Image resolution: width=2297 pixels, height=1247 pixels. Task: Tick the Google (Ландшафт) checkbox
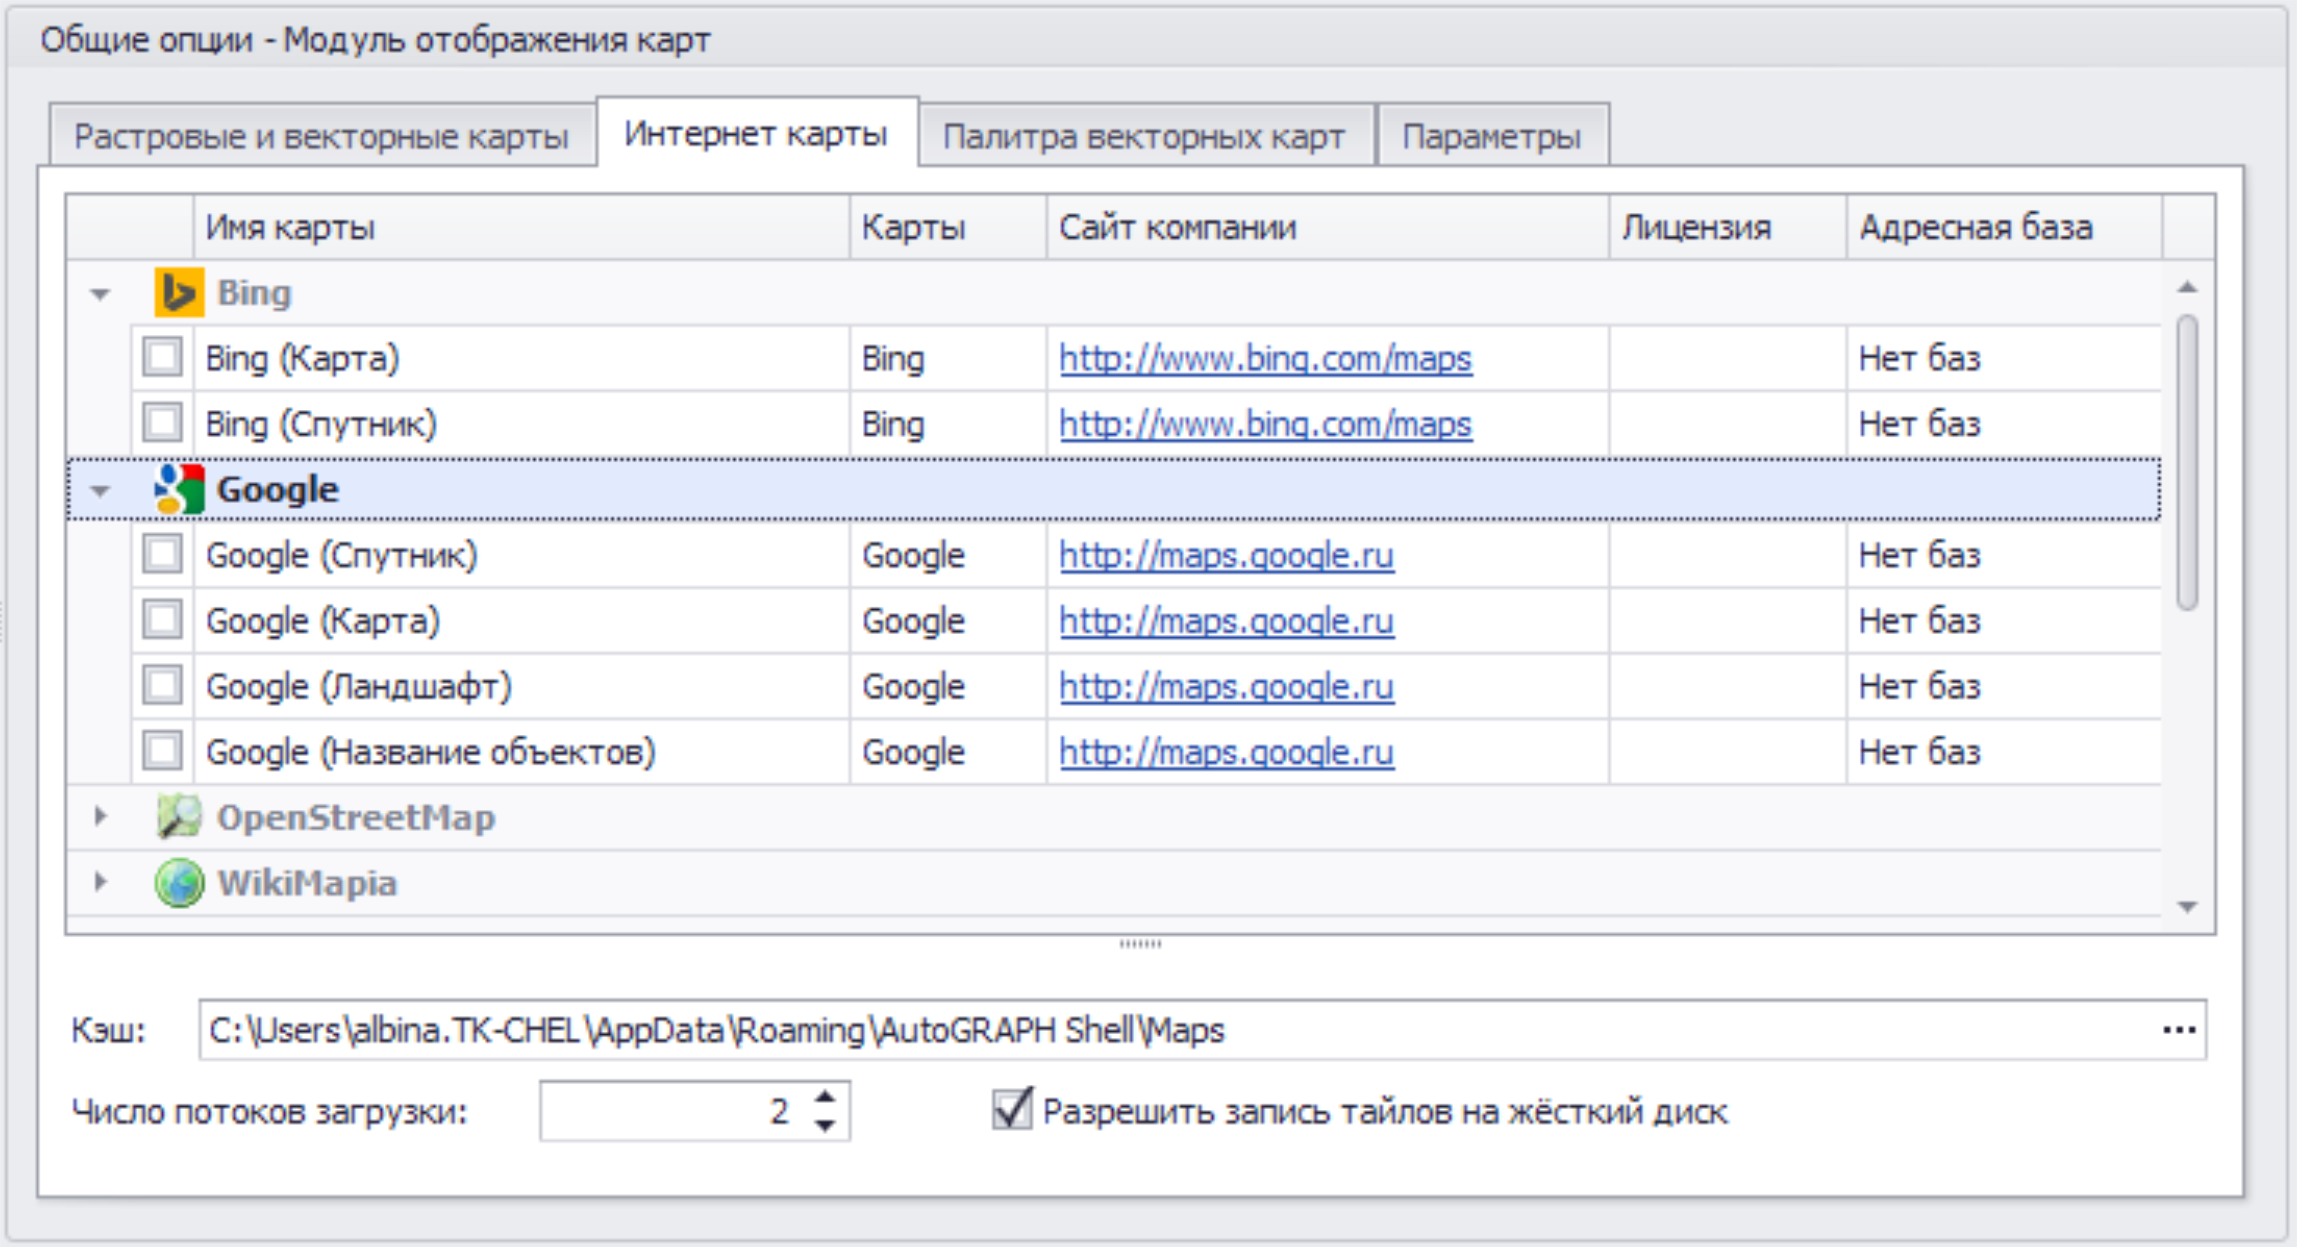coord(162,686)
